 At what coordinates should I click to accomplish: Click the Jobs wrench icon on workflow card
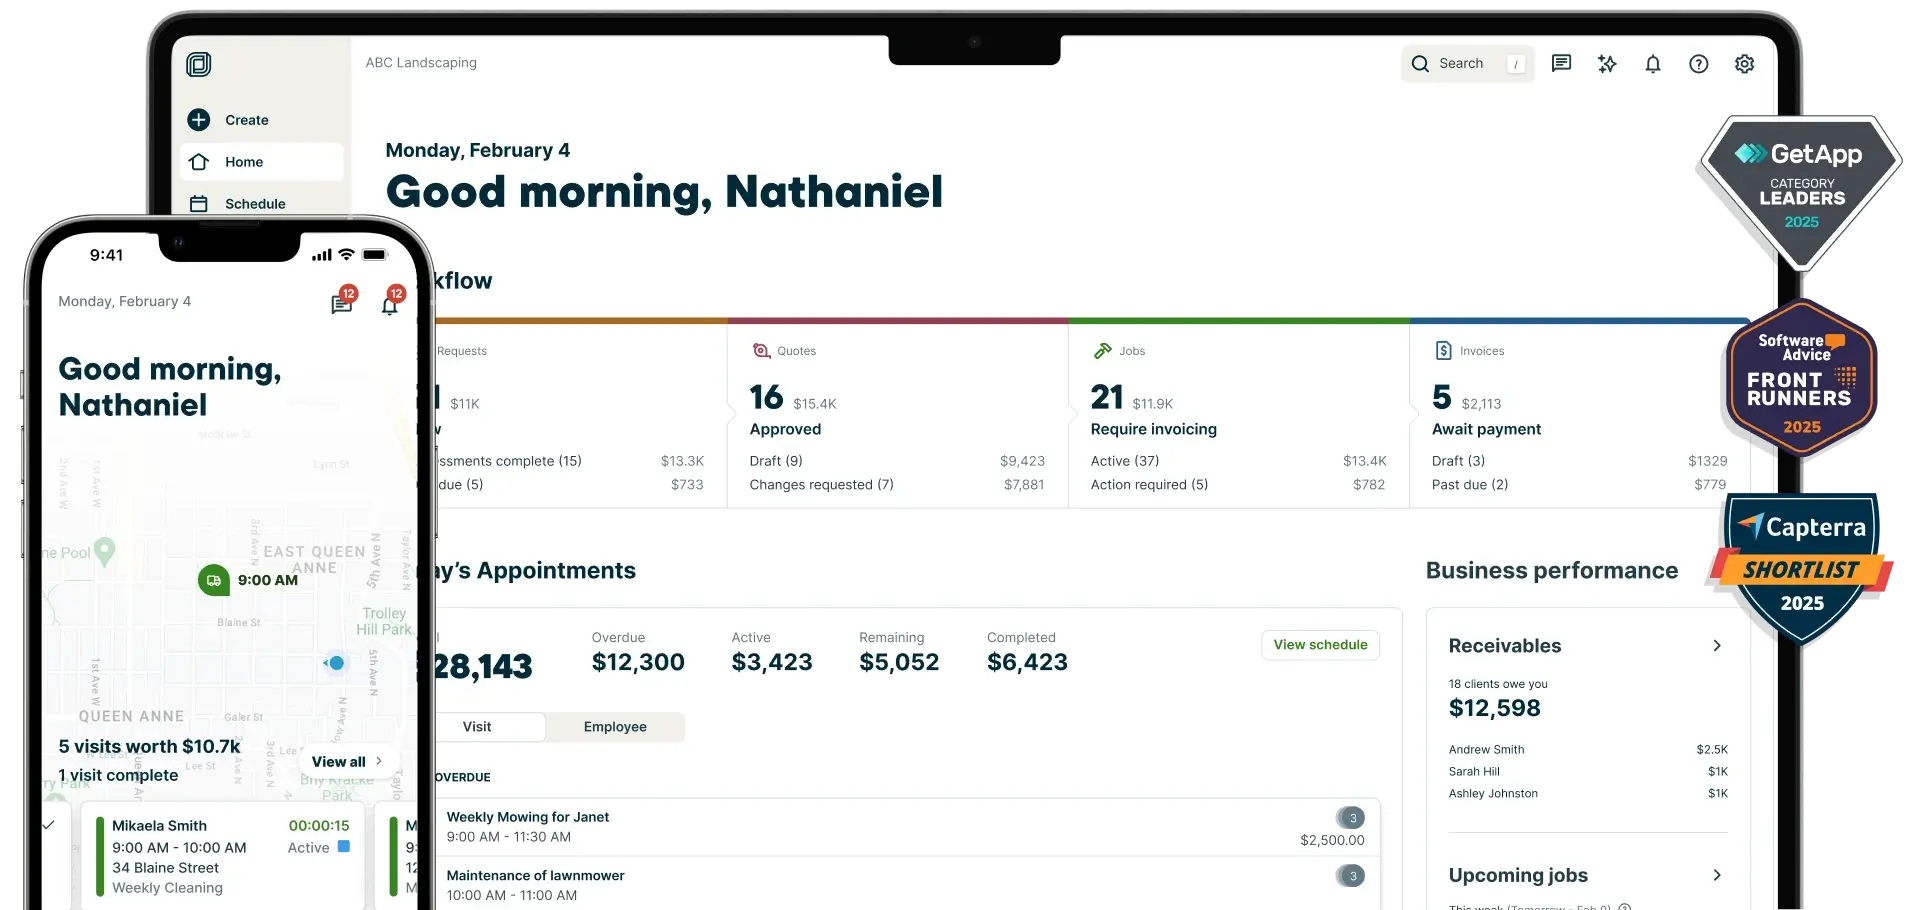click(x=1104, y=350)
